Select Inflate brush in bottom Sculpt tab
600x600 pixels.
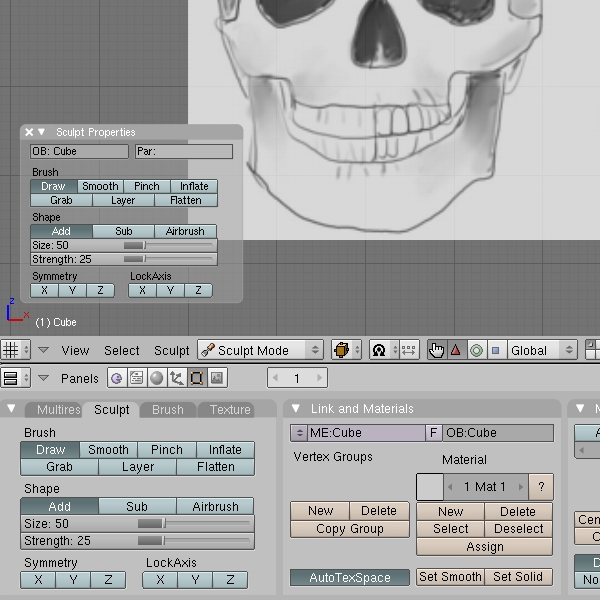[x=225, y=450]
